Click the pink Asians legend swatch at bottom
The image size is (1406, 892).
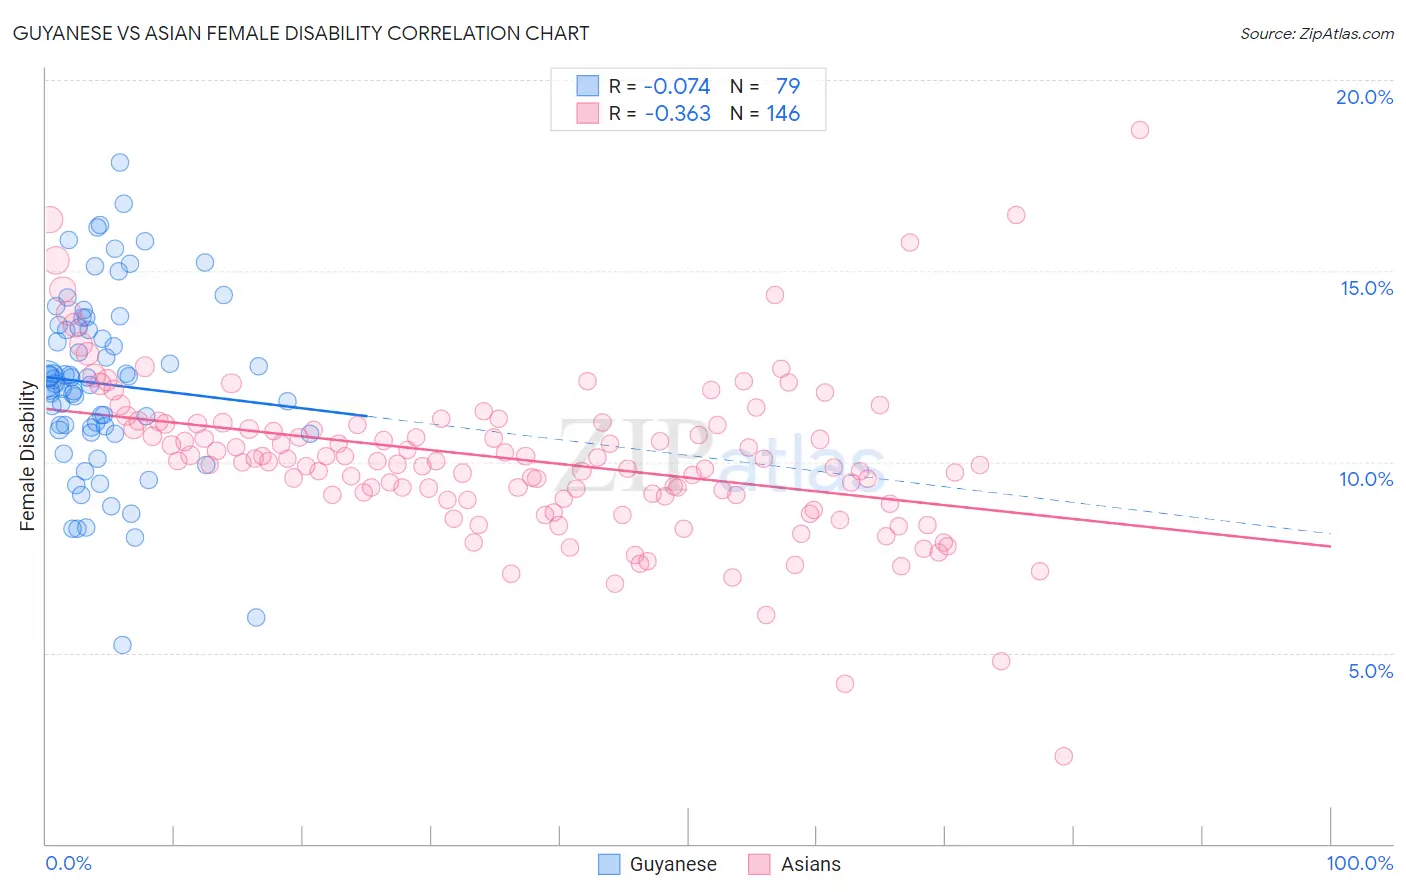[x=759, y=864]
